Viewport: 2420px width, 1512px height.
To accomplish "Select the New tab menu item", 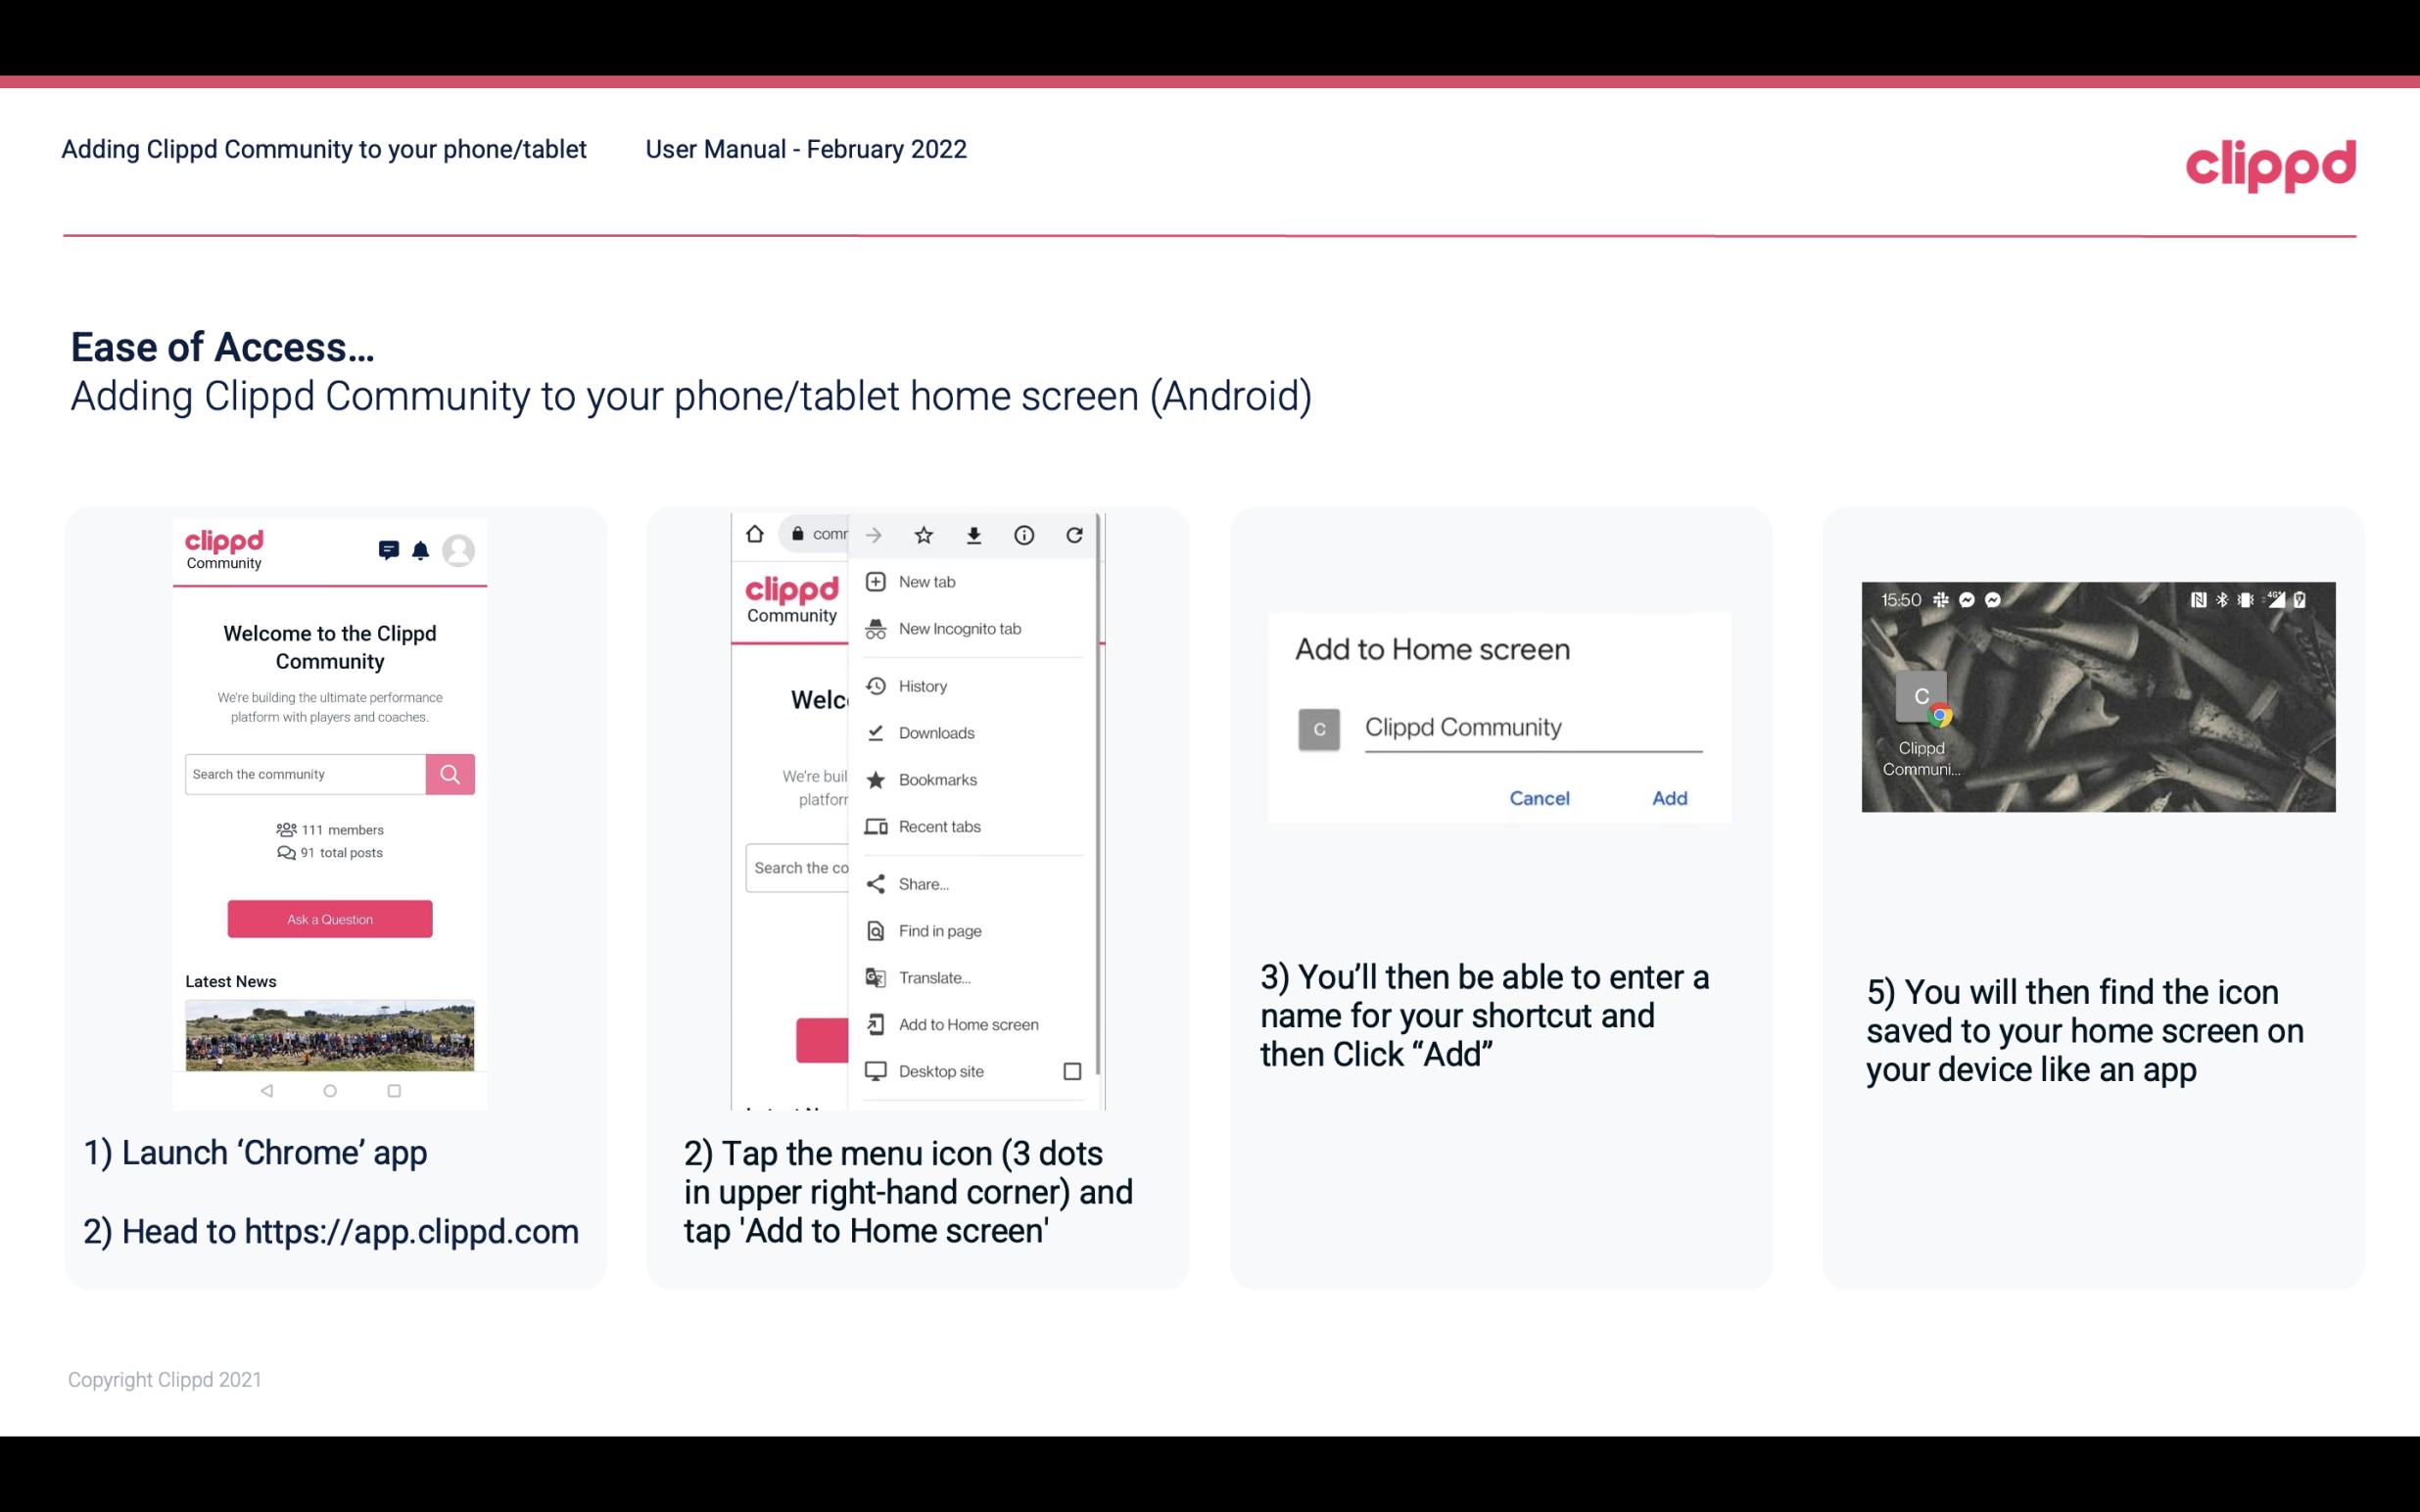I will tap(926, 582).
